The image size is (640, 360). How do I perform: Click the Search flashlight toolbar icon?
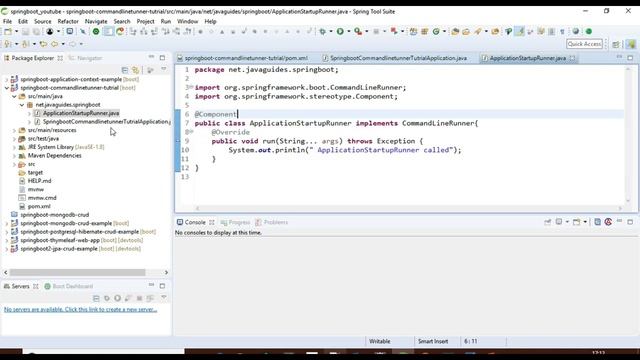click(x=478, y=31)
